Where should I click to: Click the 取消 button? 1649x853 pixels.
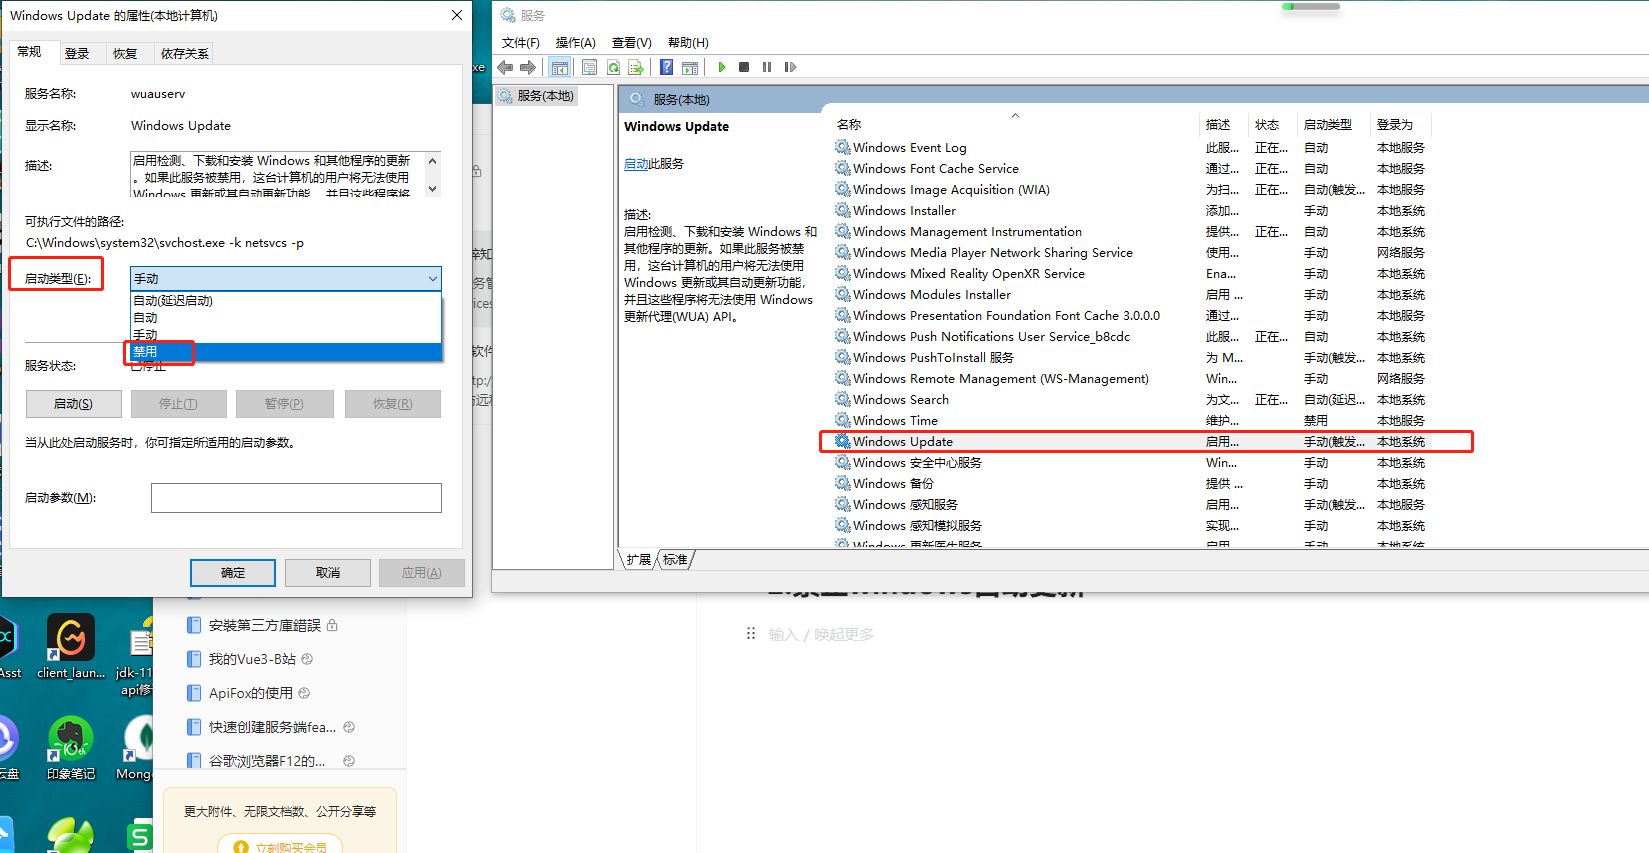[x=328, y=572]
